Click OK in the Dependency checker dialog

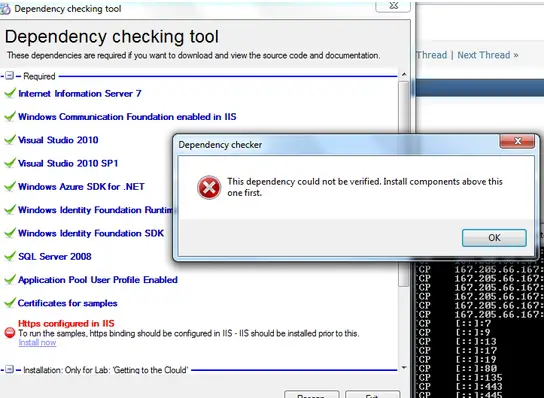click(x=494, y=238)
